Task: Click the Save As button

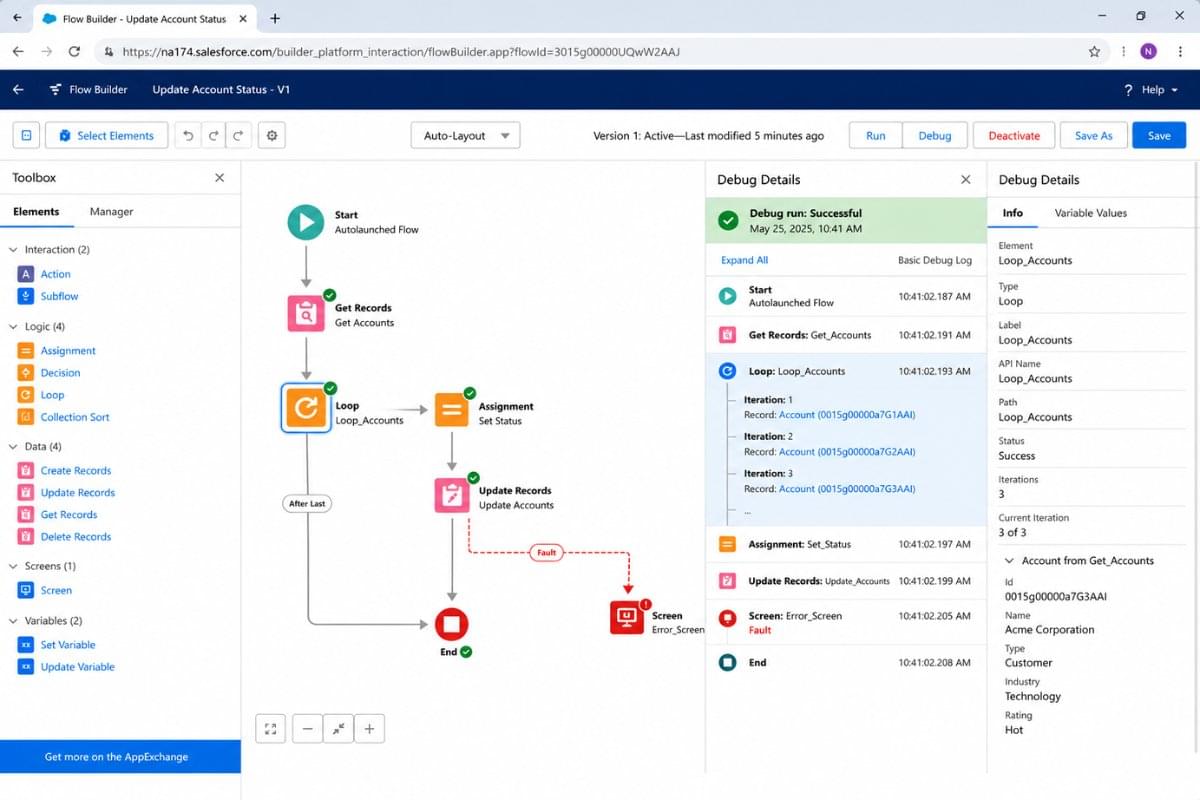Action: tap(1093, 136)
